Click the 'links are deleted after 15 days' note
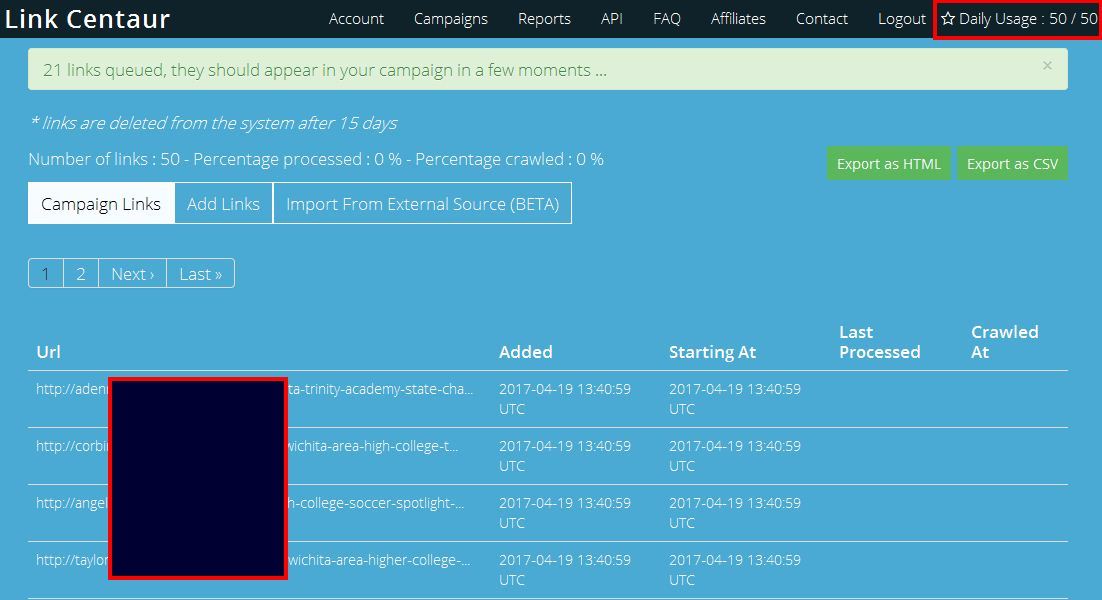 click(x=214, y=123)
